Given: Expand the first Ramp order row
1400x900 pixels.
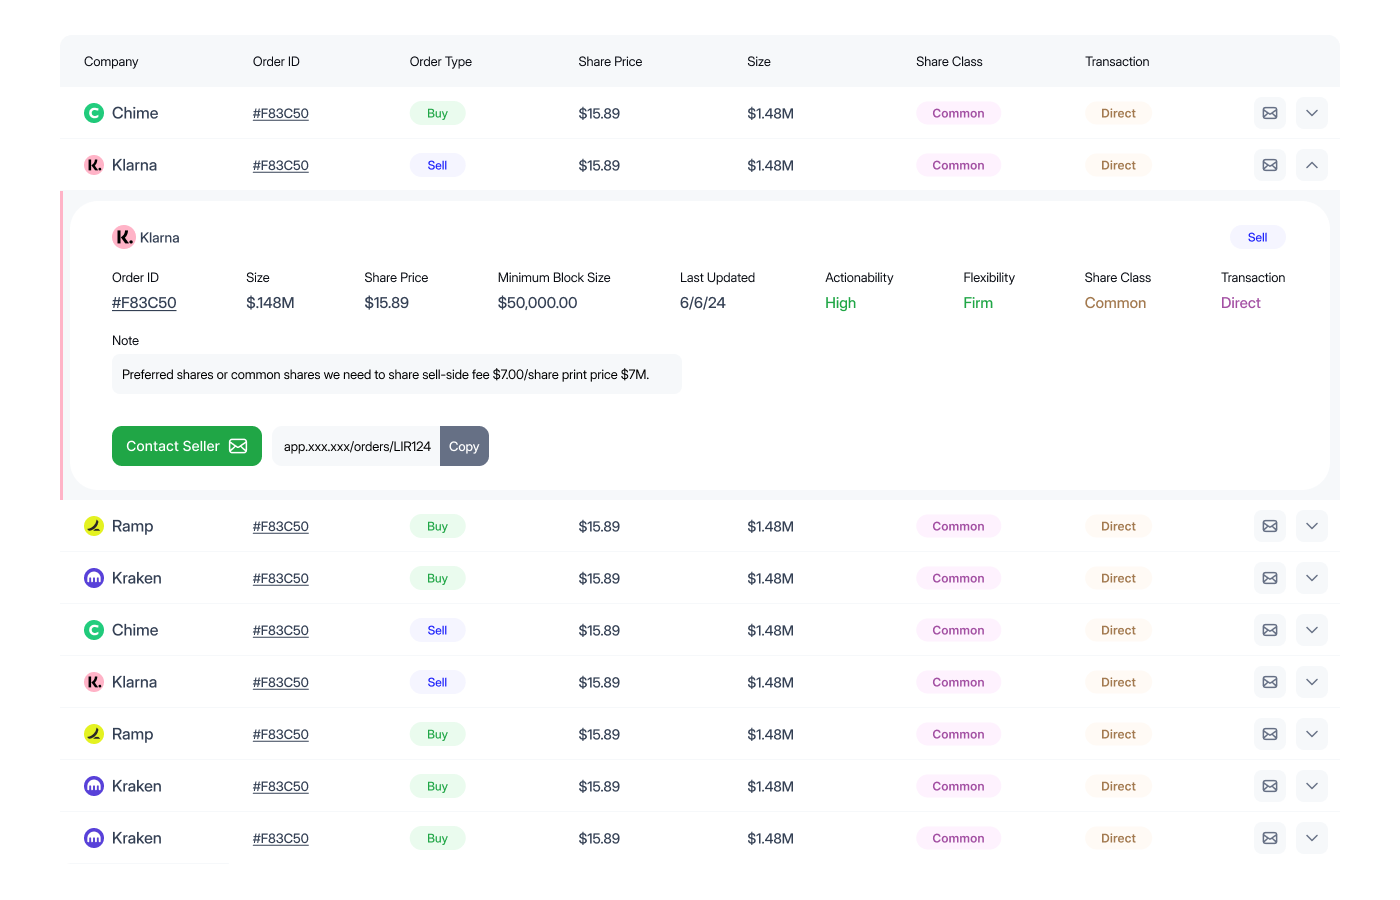Looking at the screenshot, I should click(1312, 526).
